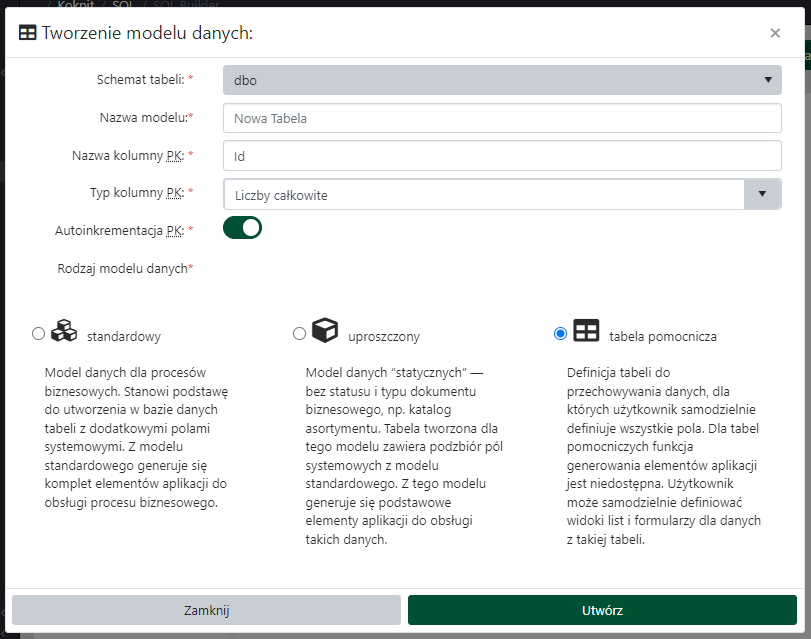The width and height of the screenshot is (811, 639).
Task: Click the stacked cubes standardowy icon
Action: (x=64, y=331)
